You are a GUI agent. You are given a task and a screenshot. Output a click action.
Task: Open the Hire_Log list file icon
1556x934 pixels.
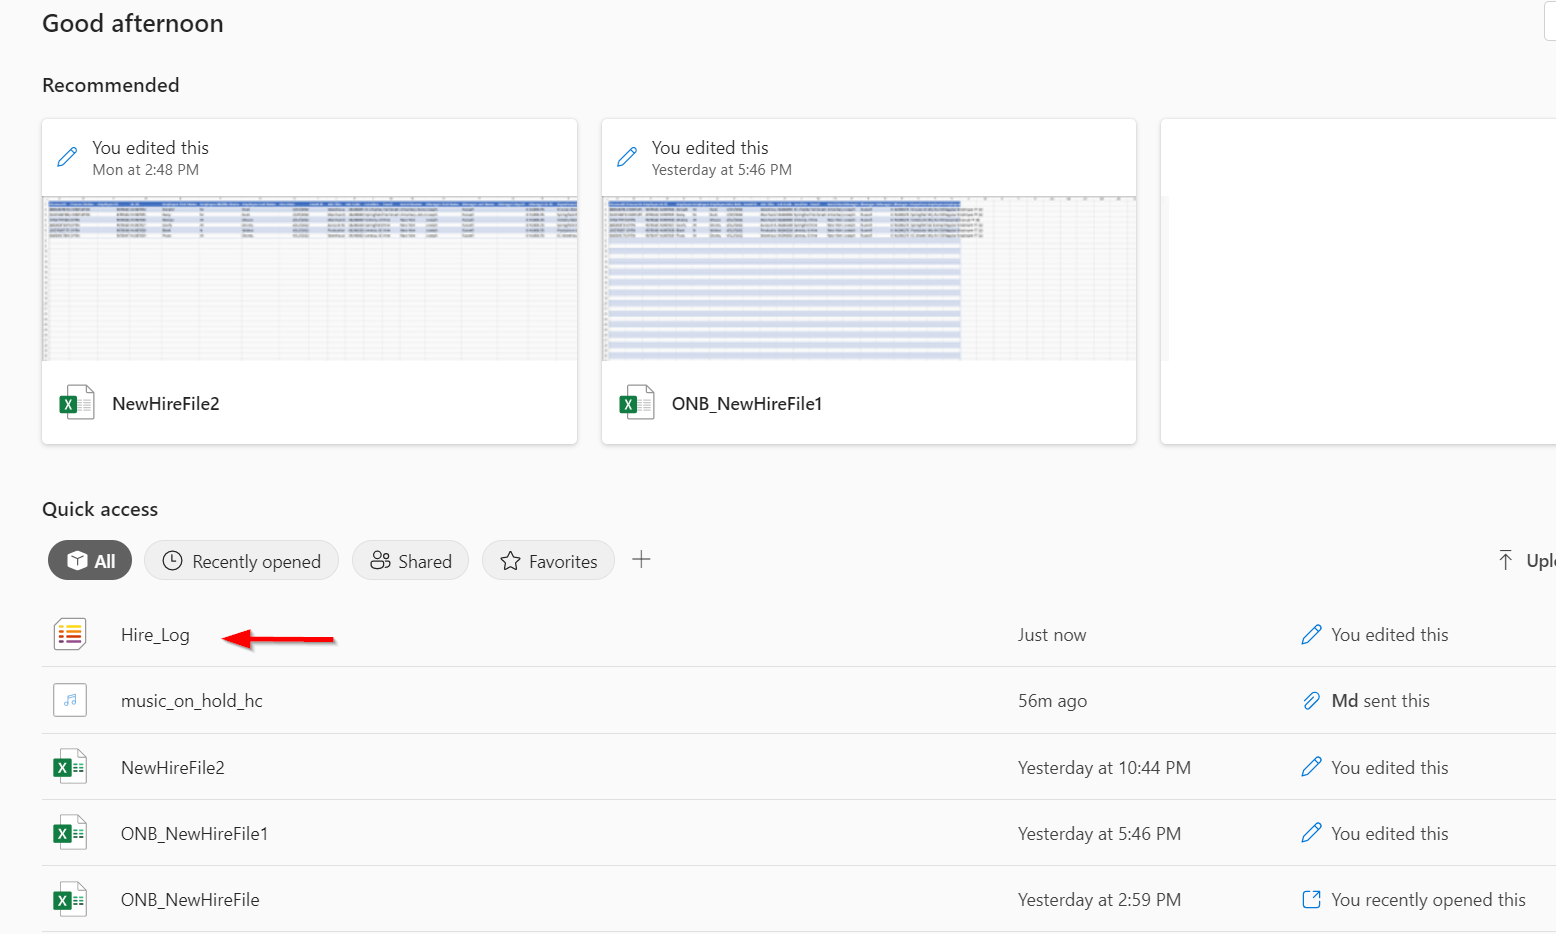[x=70, y=634]
